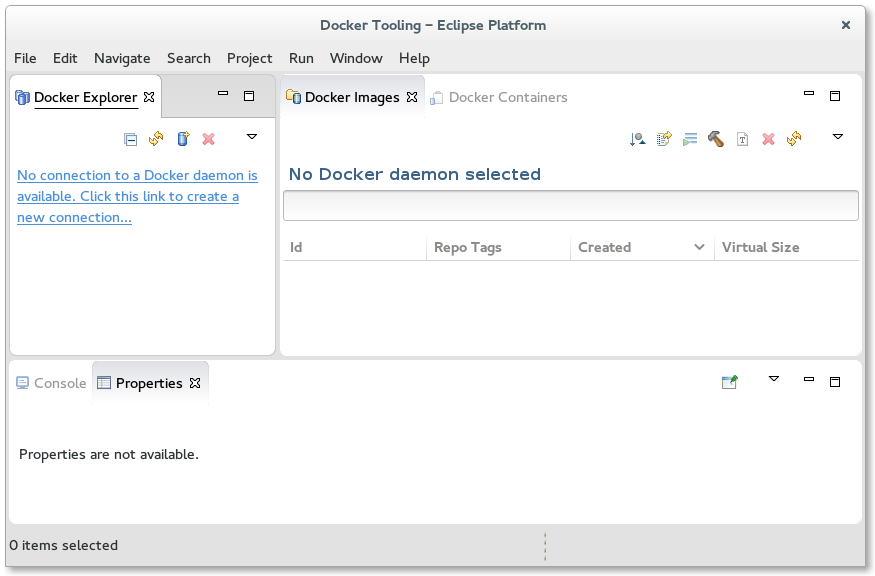This screenshot has width=875, height=576.
Task: Pin the Properties view to selection
Action: point(730,382)
